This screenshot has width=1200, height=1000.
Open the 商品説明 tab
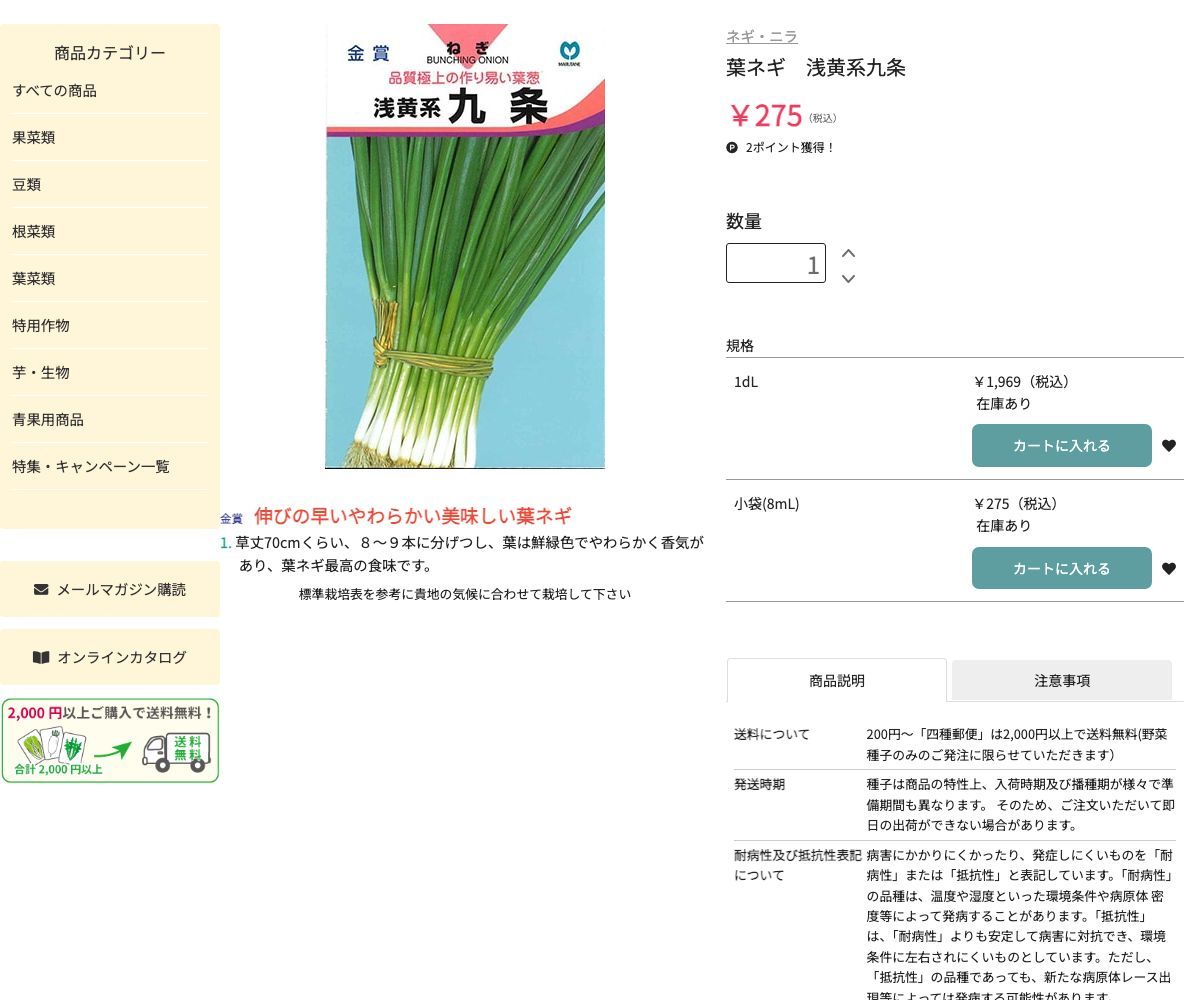[837, 680]
